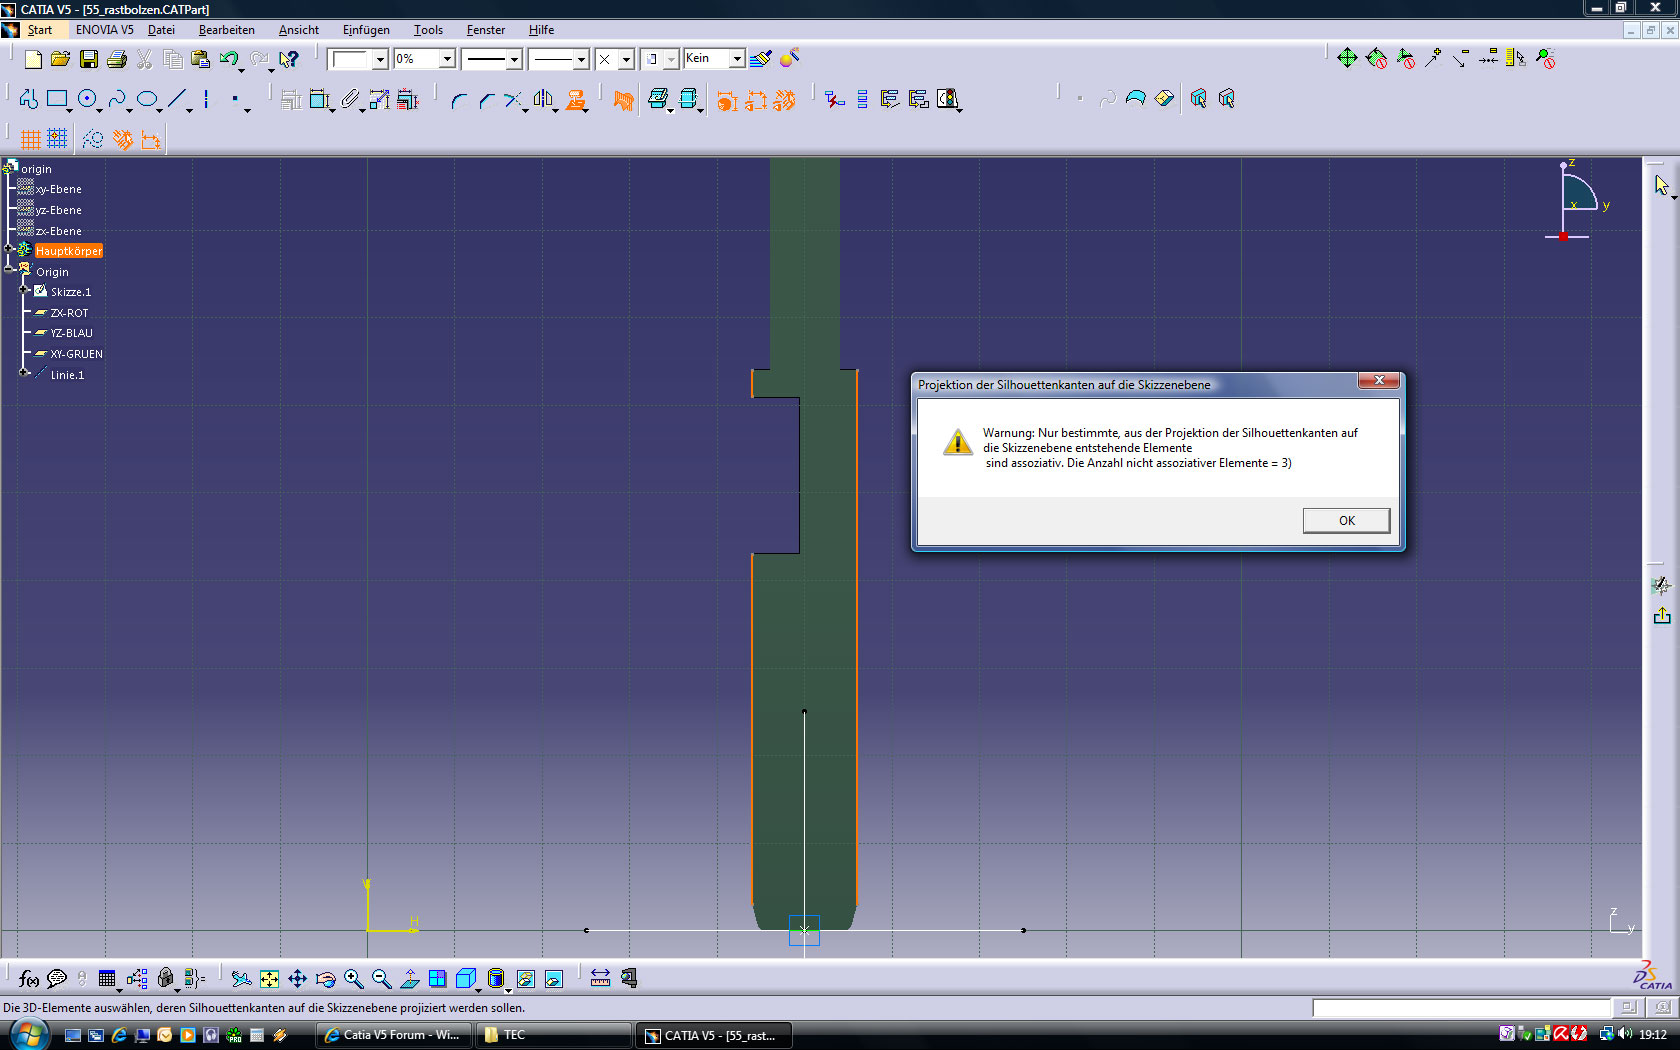Confirm the warning with OK
1680x1050 pixels.
tap(1346, 520)
